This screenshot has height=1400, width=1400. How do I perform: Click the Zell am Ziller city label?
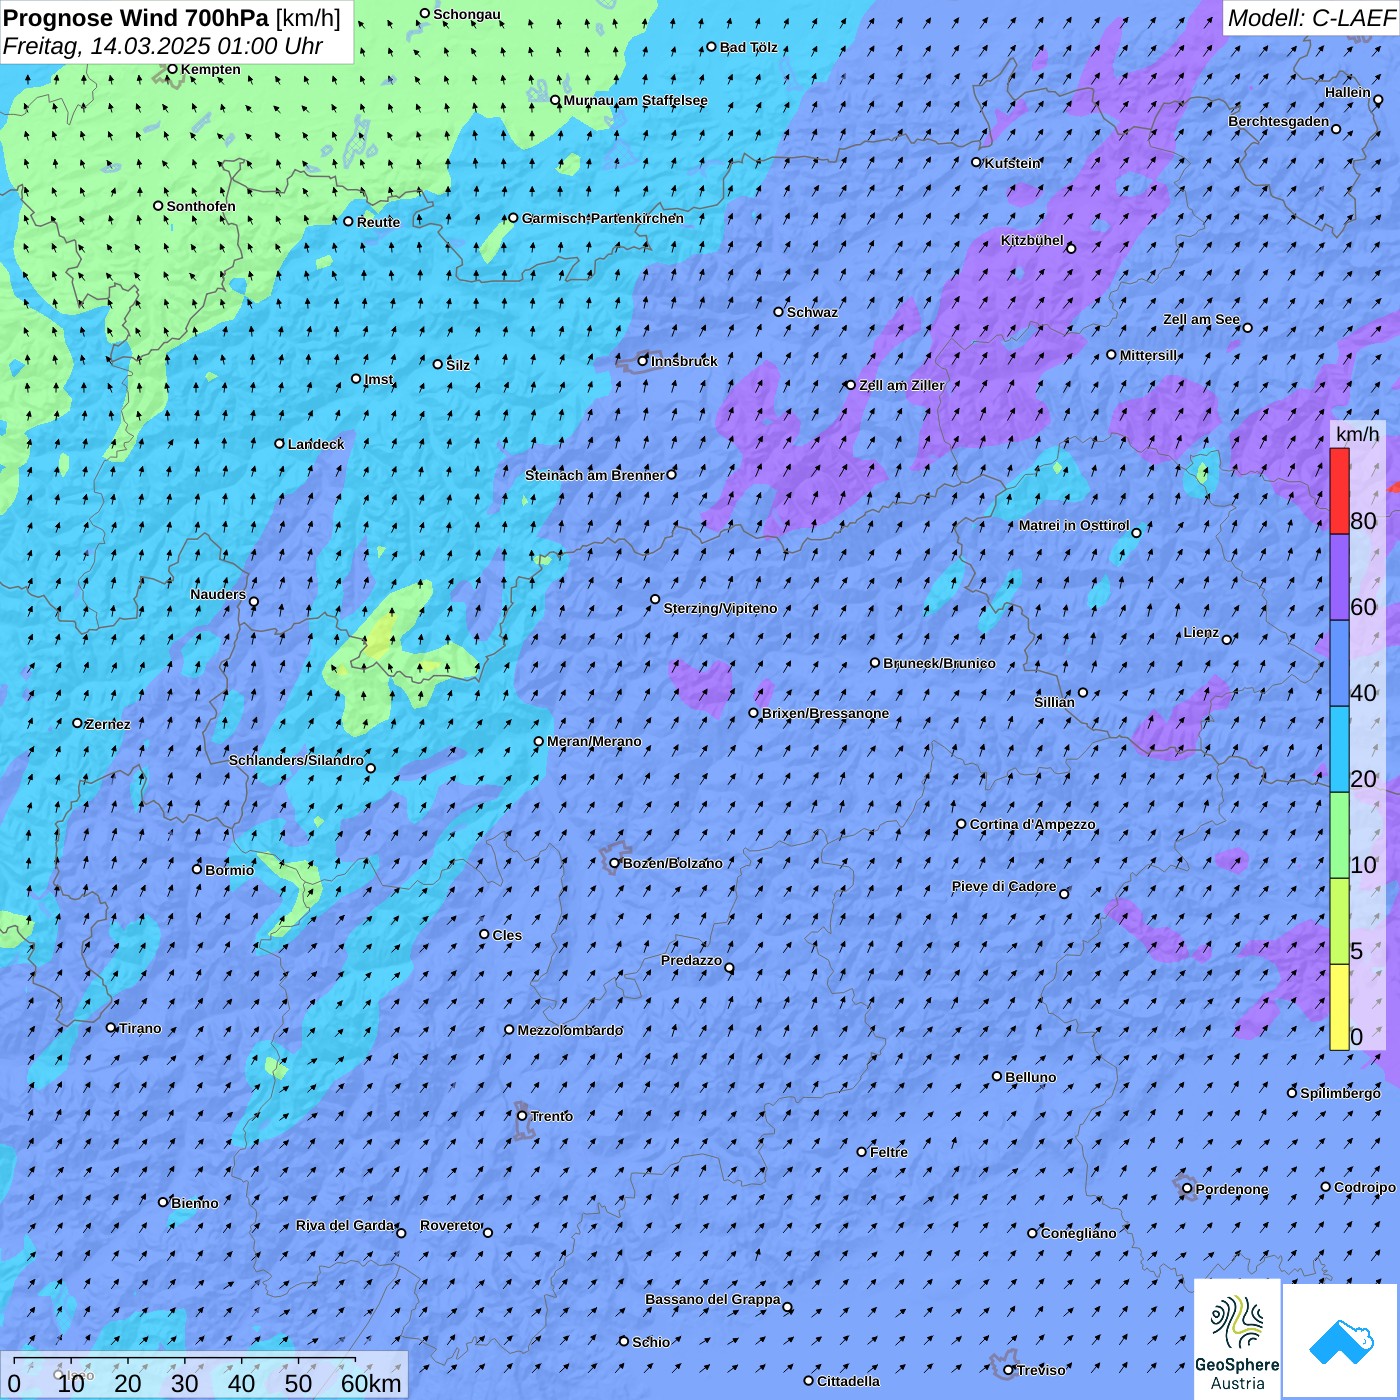click(x=901, y=385)
